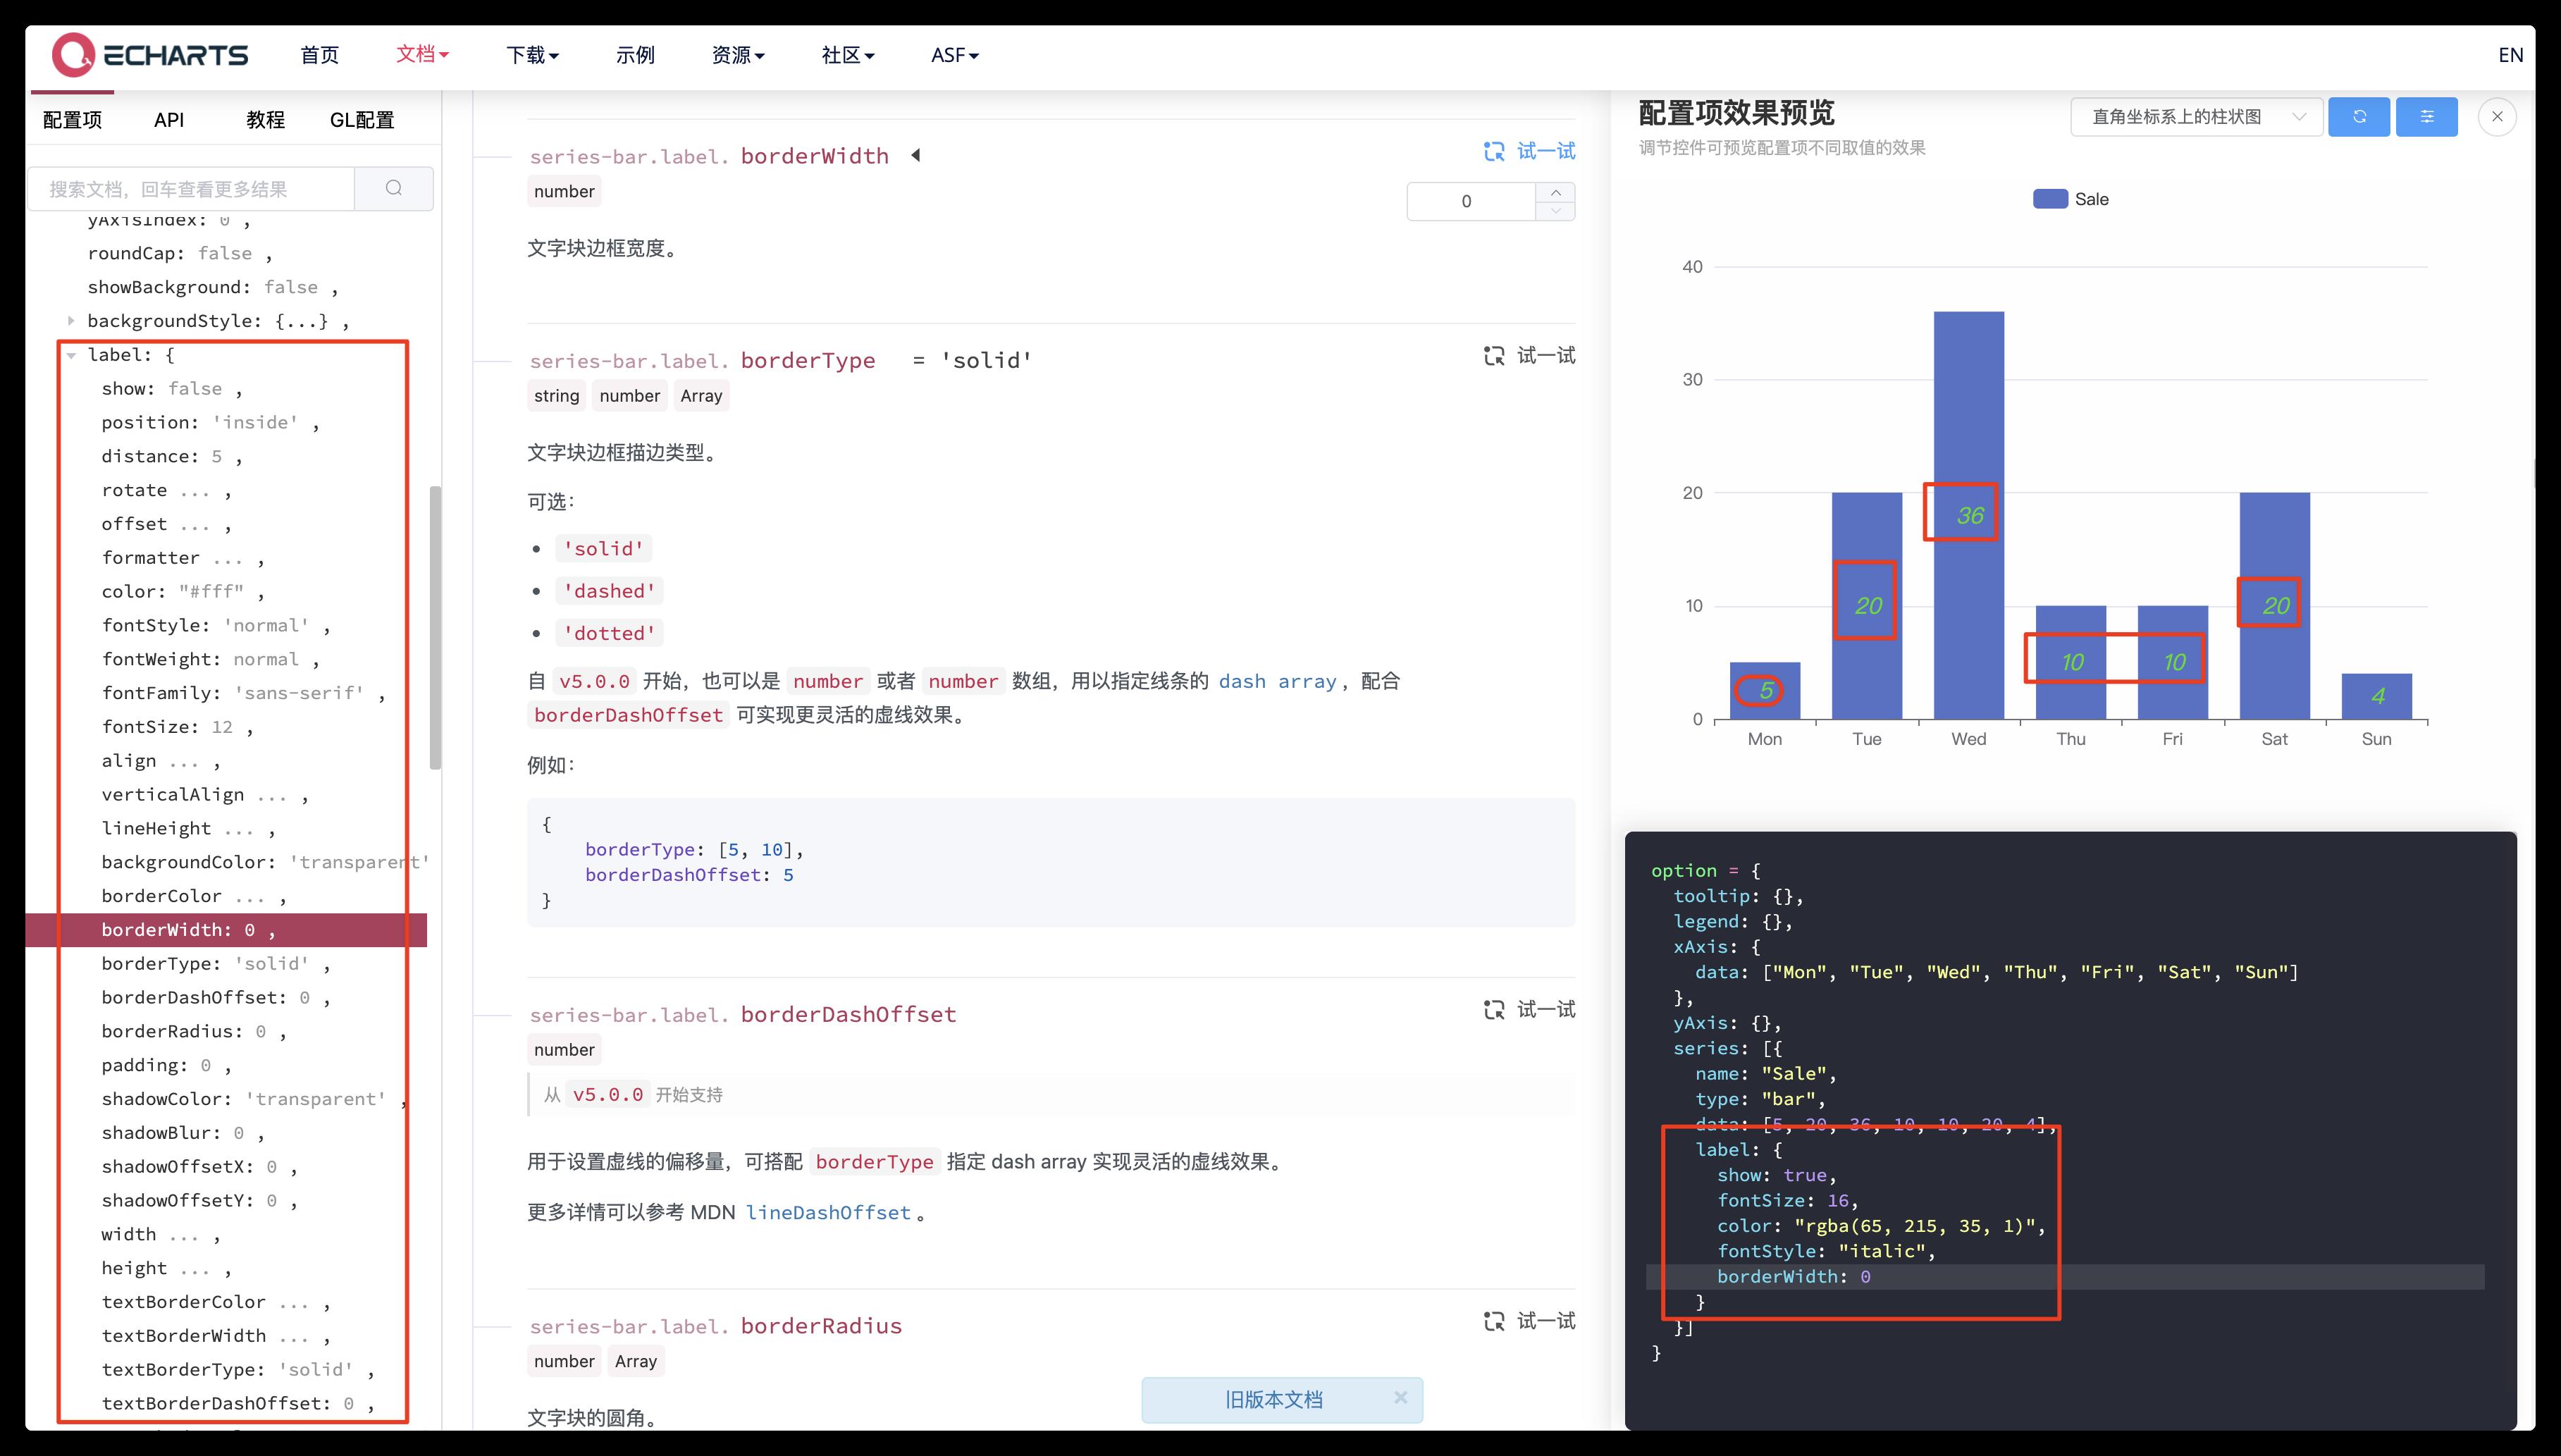Viewport: 2561px width, 1456px height.
Task: Open 示例 in the top navigation
Action: 635,55
